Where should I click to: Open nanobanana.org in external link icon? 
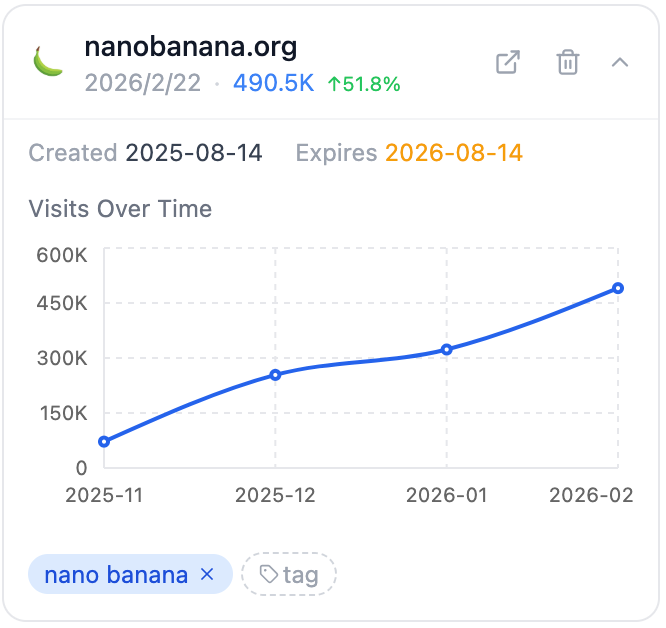tap(508, 62)
